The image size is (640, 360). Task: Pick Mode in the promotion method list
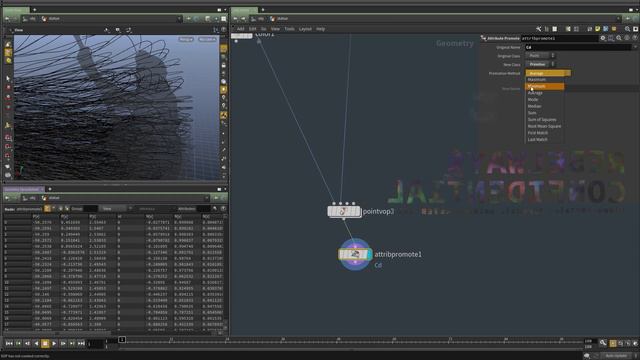[533, 100]
